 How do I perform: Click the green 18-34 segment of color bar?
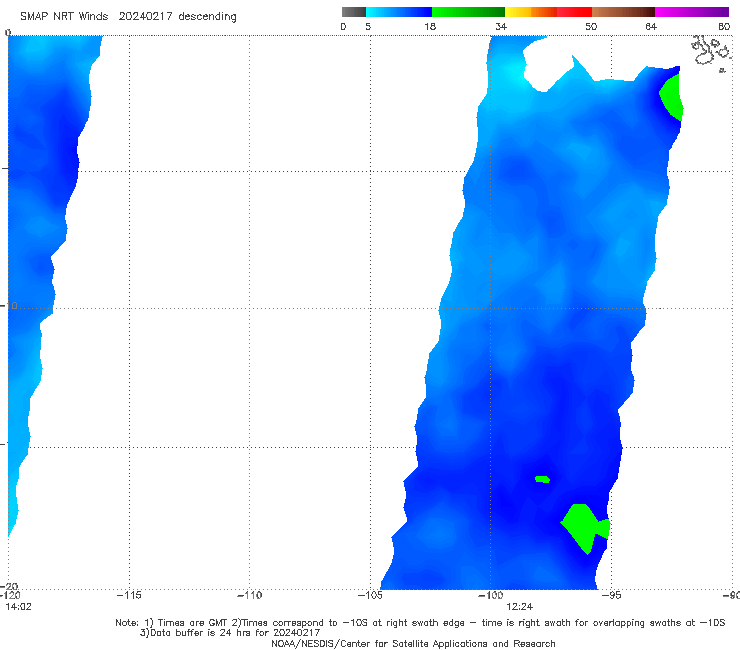[x=468, y=12]
